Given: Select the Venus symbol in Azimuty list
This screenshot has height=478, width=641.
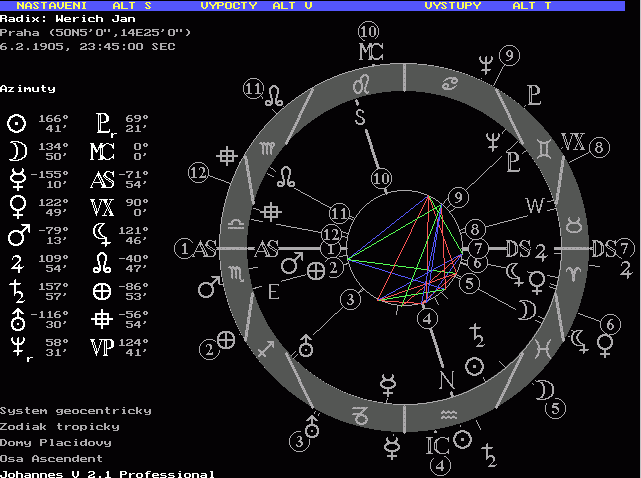Looking at the screenshot, I should (16, 205).
